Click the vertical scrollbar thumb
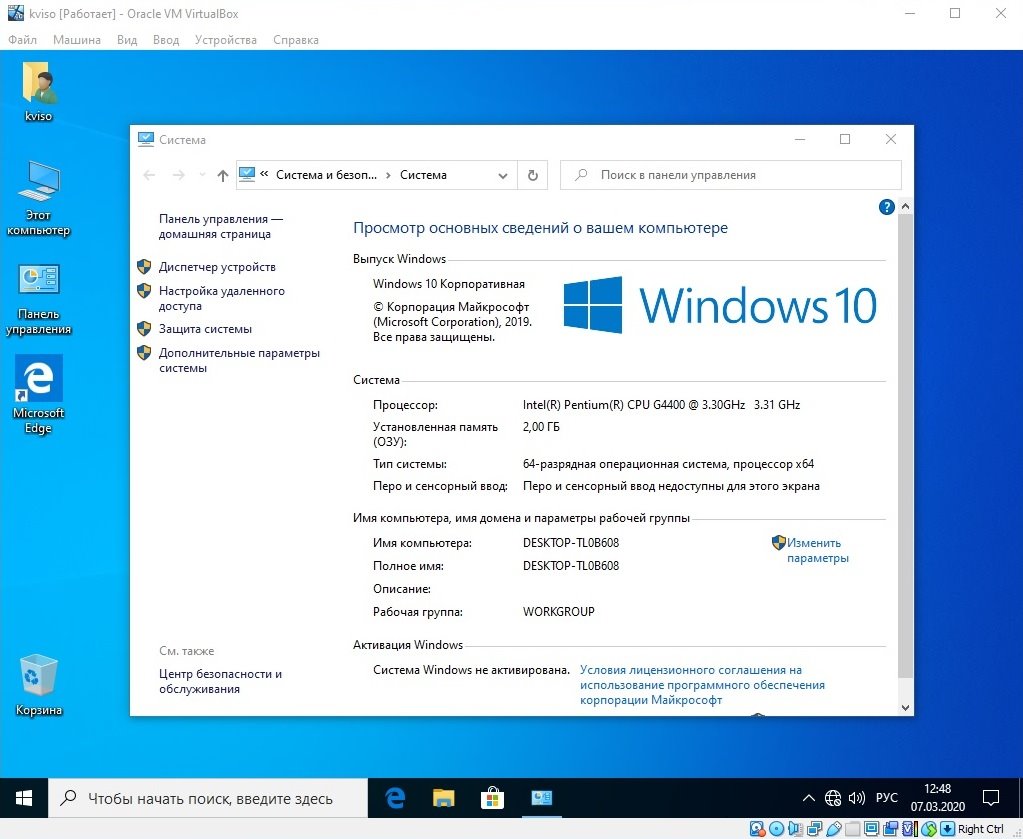Screen dimensions: 1023x839 pyautogui.click(x=905, y=446)
